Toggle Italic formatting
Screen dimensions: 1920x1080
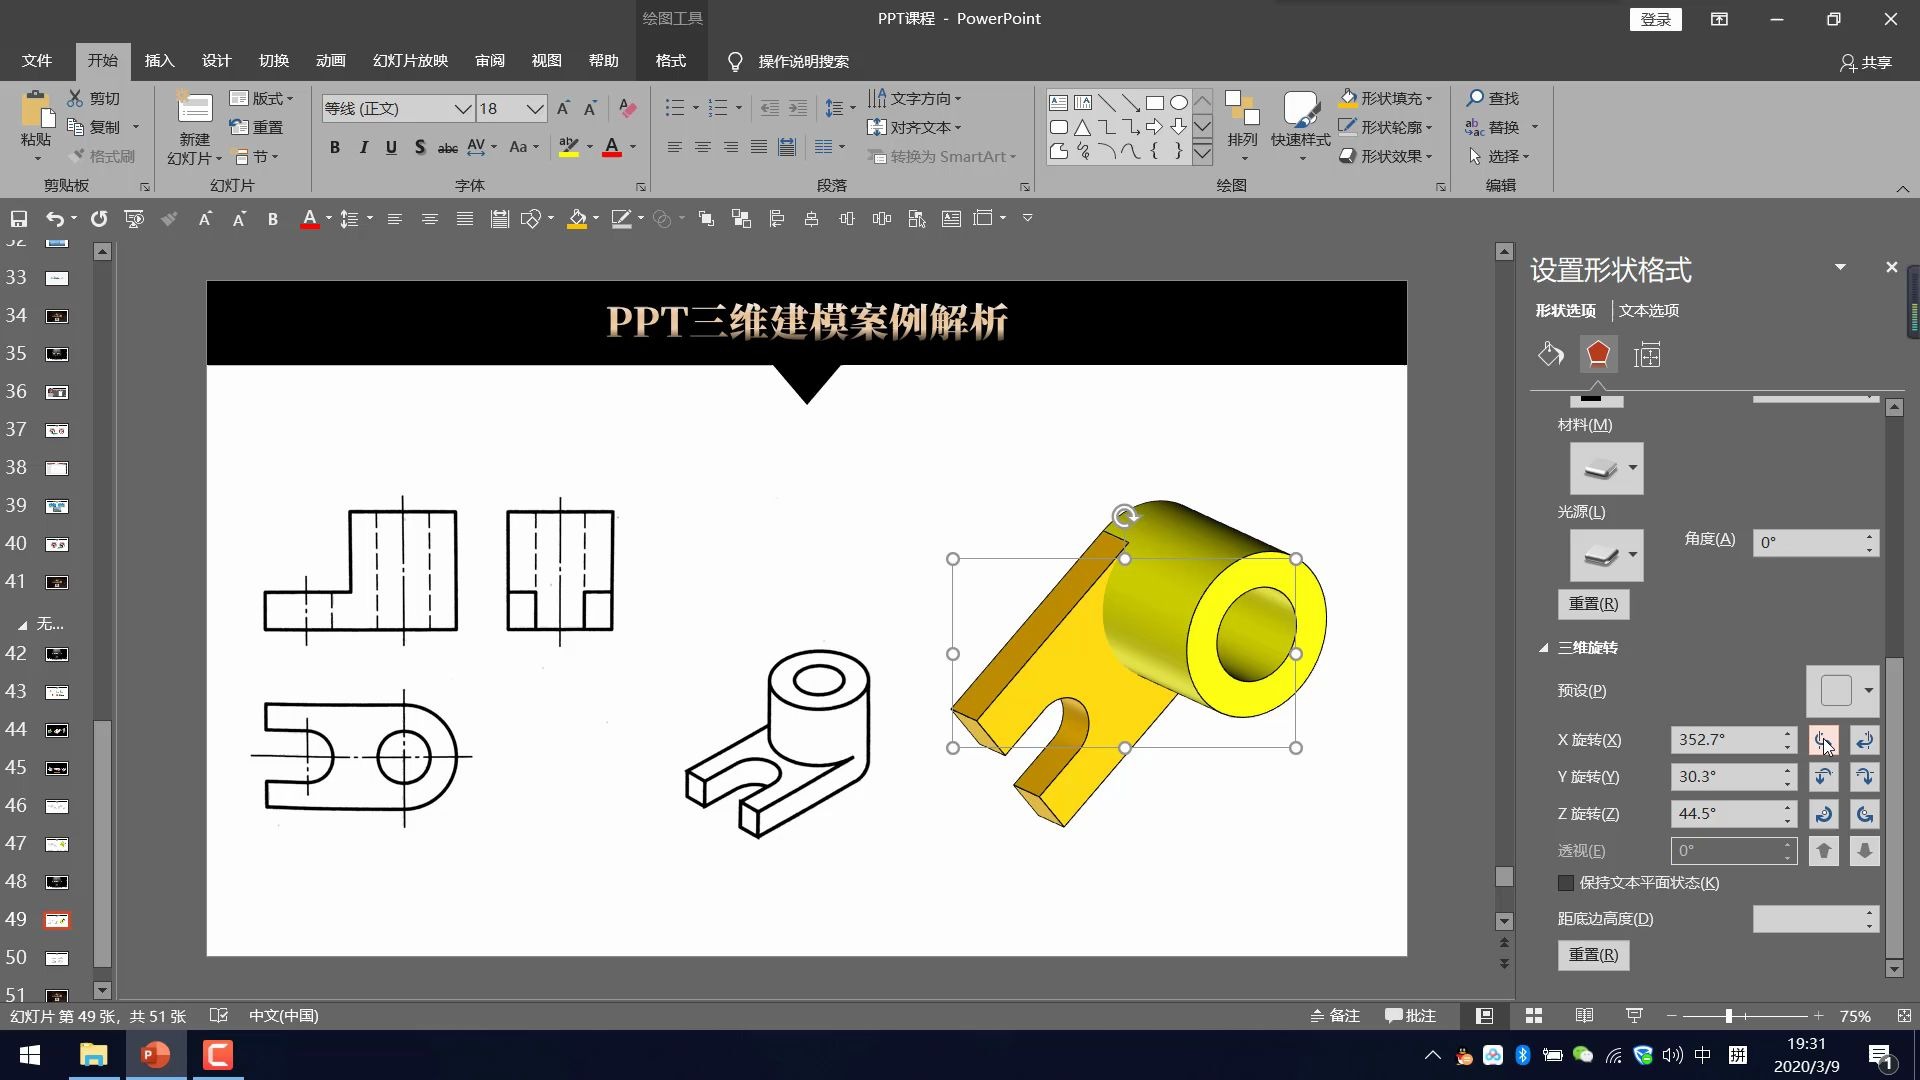point(363,147)
